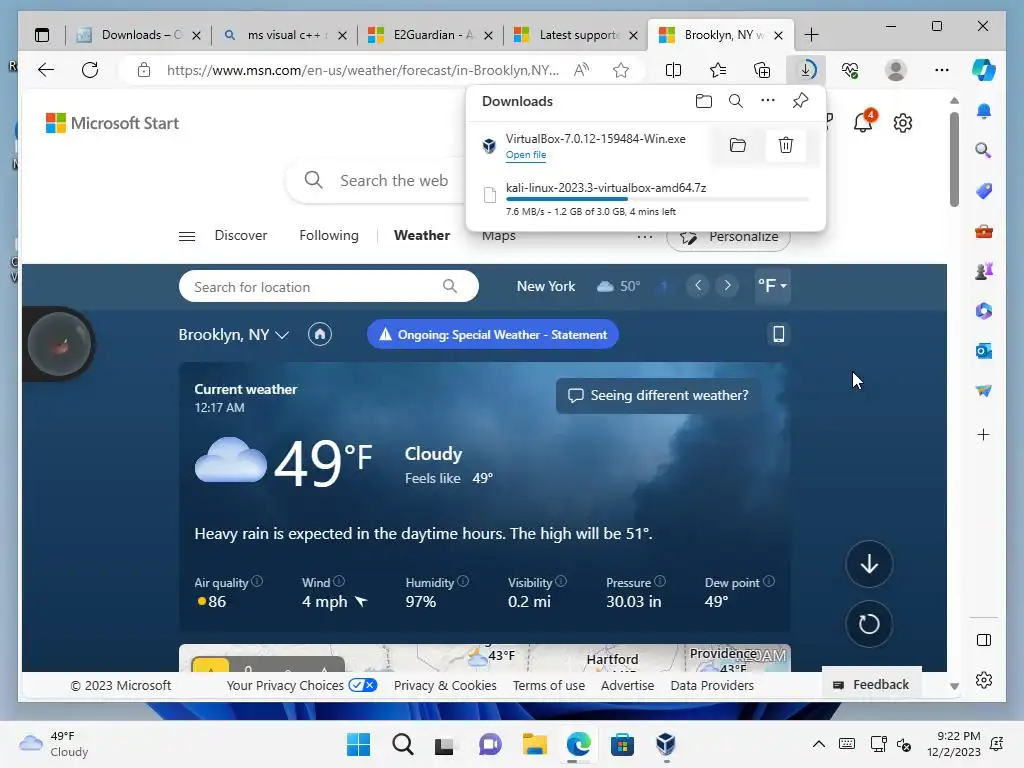This screenshot has height=768, width=1024.
Task: Open a new browser tab
Action: [x=811, y=35]
